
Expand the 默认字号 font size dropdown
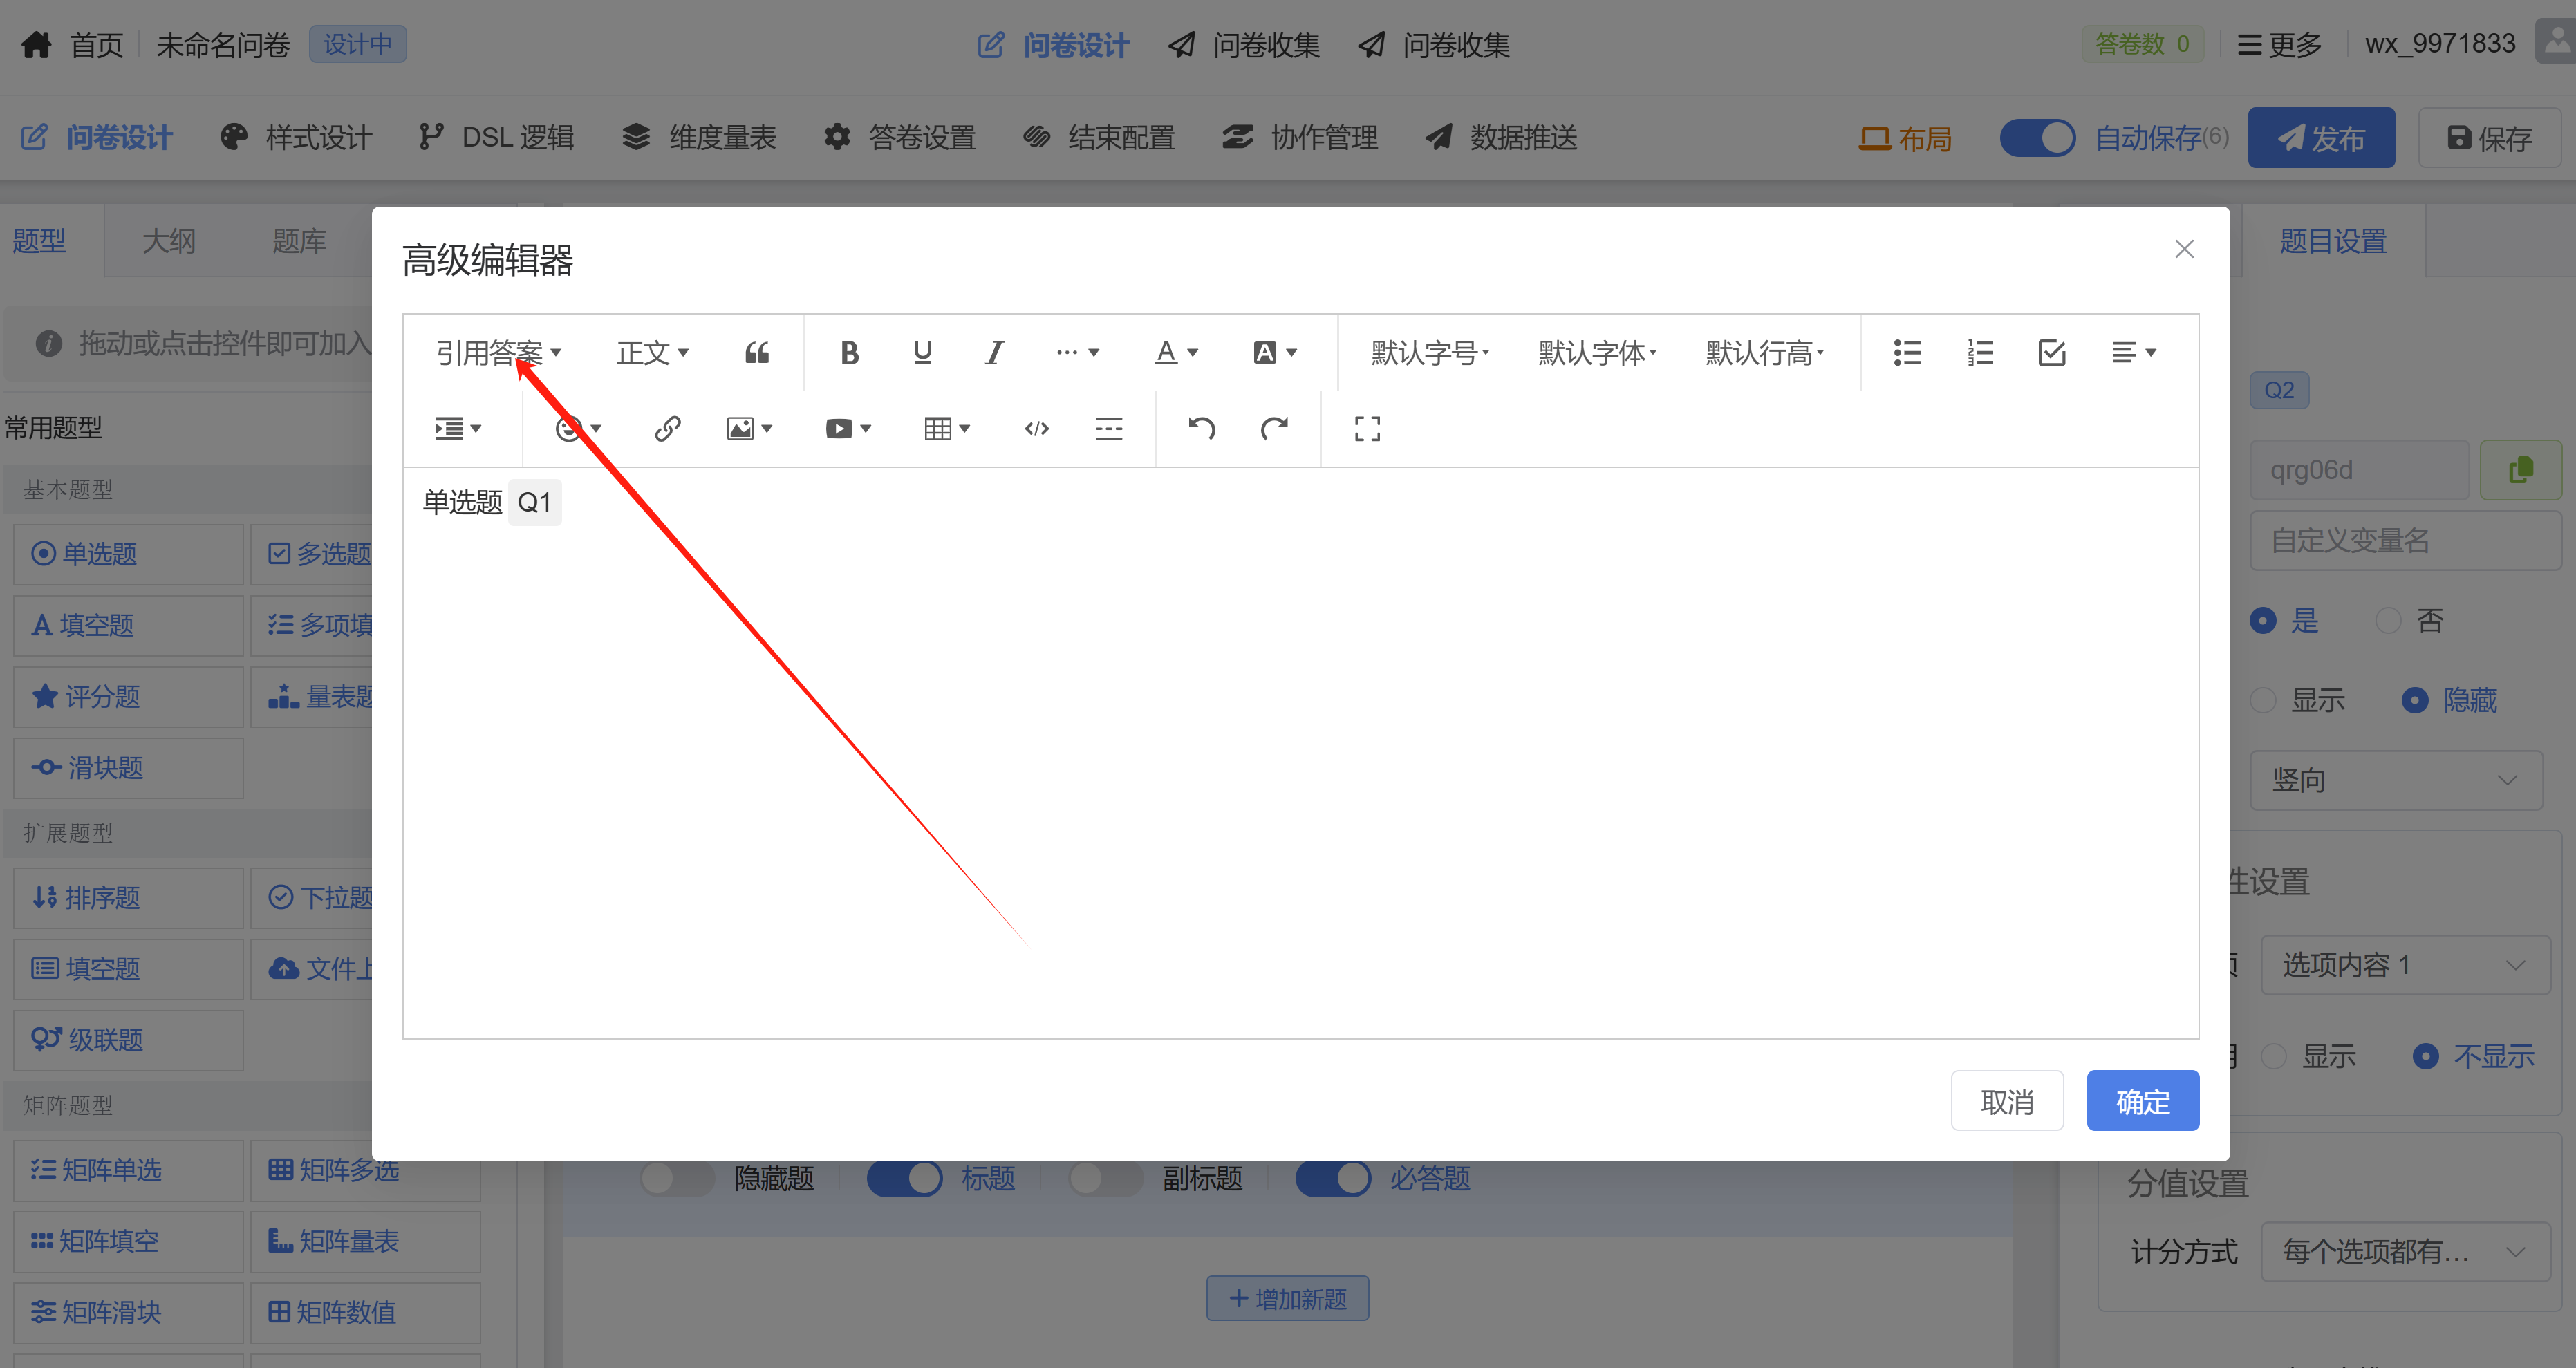[1429, 353]
